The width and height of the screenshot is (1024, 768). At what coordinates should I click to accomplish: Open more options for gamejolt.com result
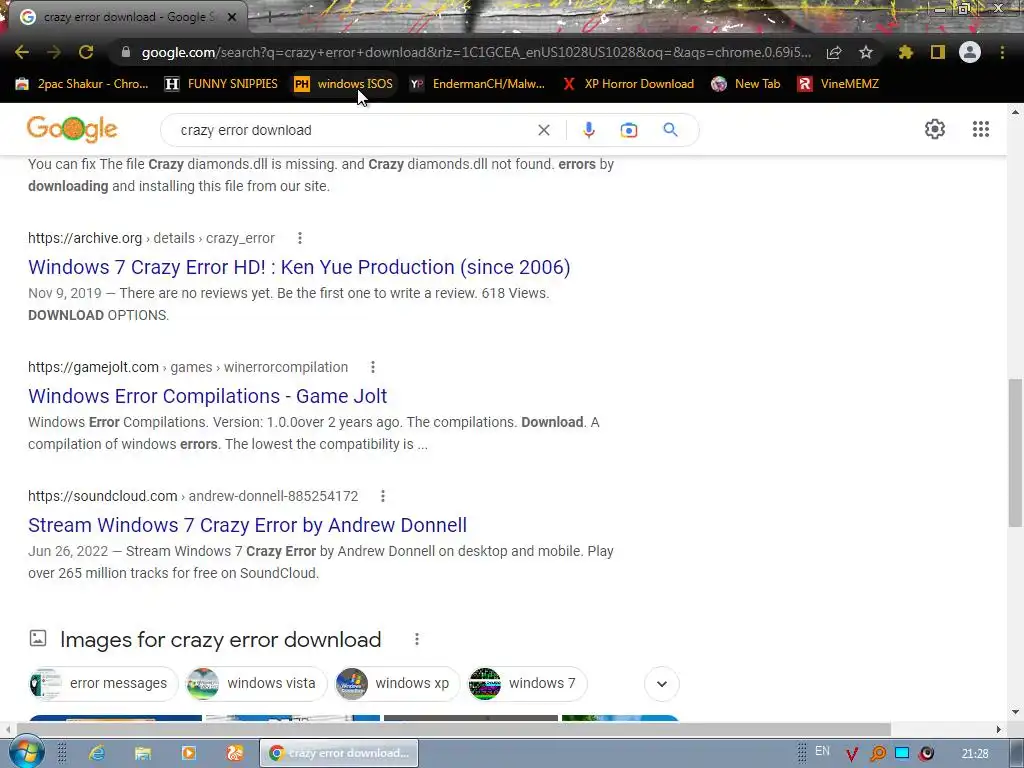pyautogui.click(x=373, y=367)
